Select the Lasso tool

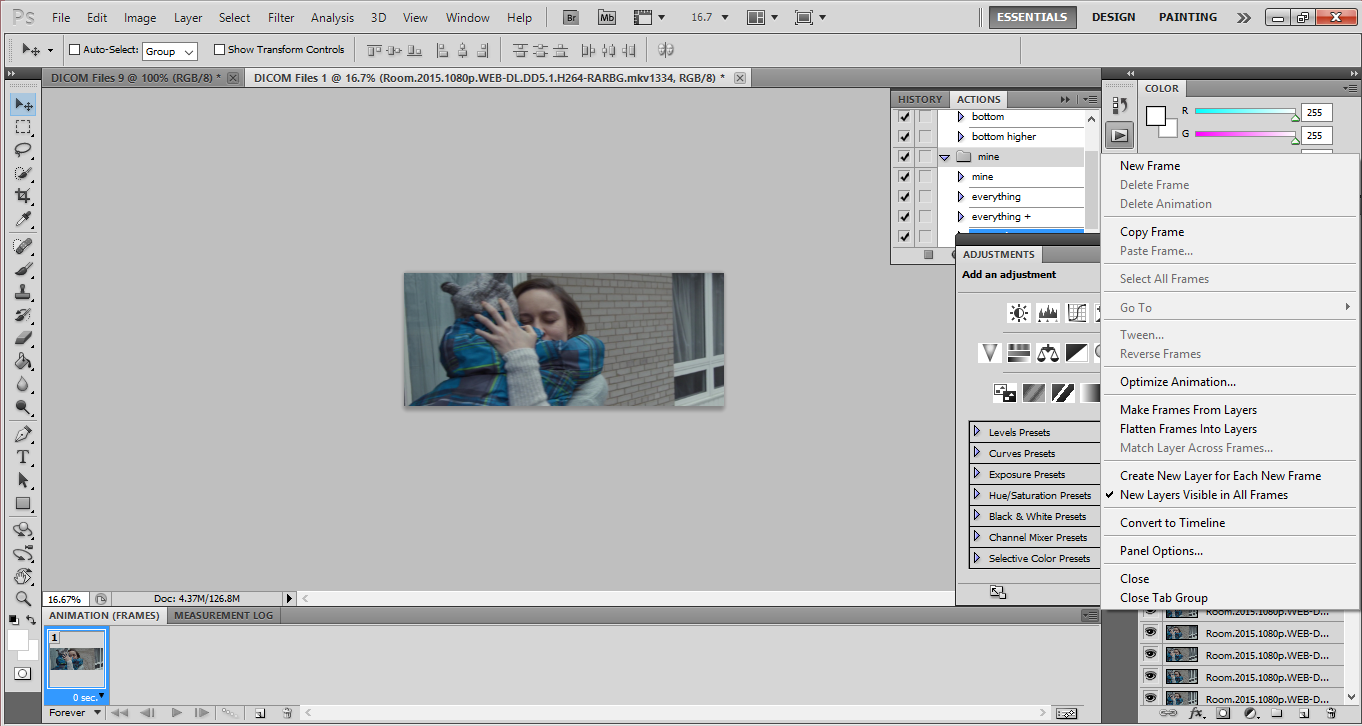click(x=23, y=150)
